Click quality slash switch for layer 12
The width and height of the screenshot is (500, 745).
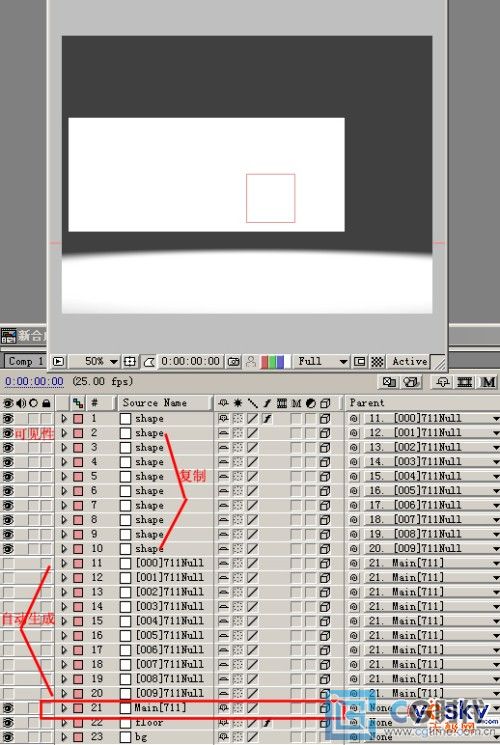coord(252,577)
